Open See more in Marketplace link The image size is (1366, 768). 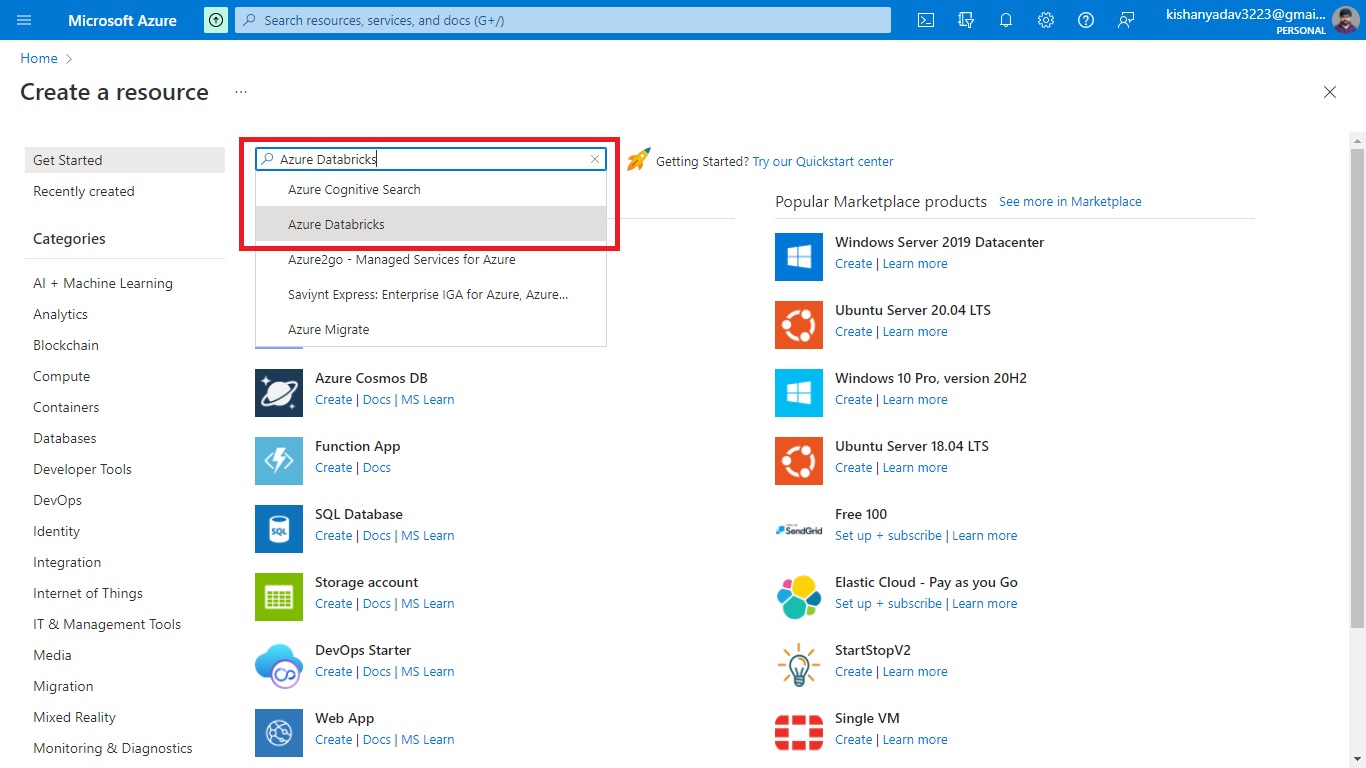(x=1070, y=201)
